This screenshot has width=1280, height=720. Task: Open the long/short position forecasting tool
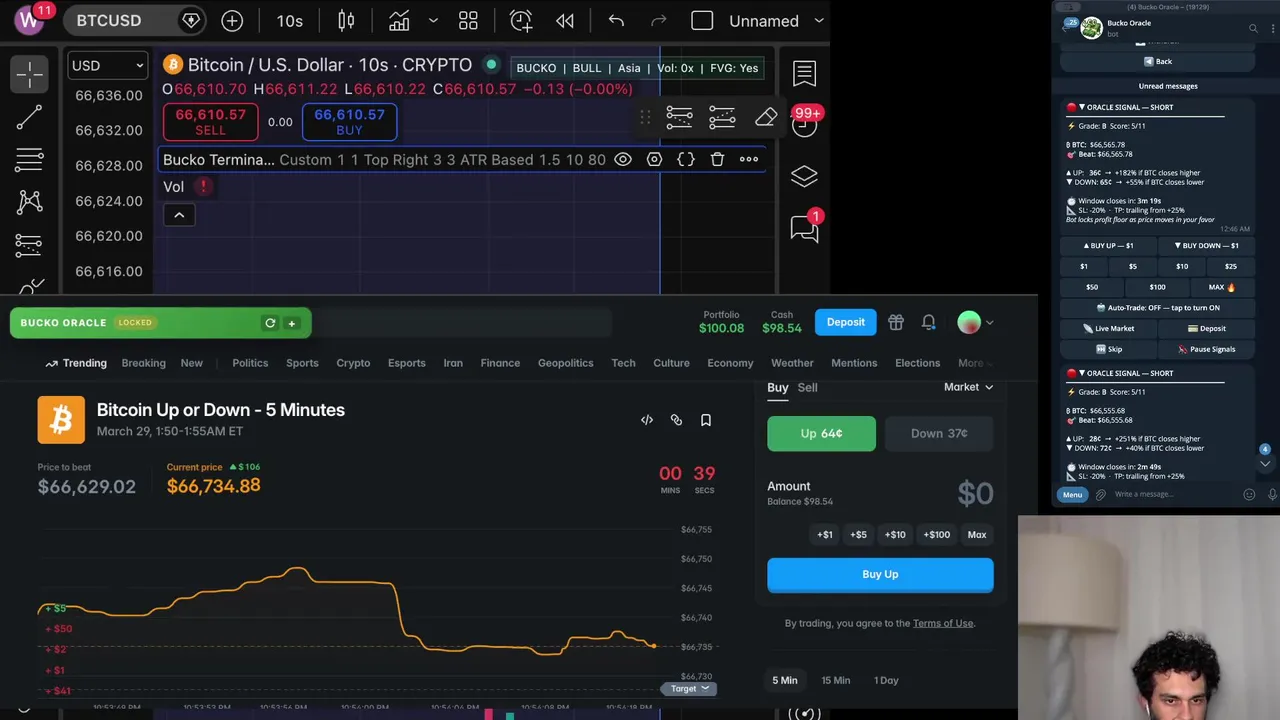[x=29, y=244]
